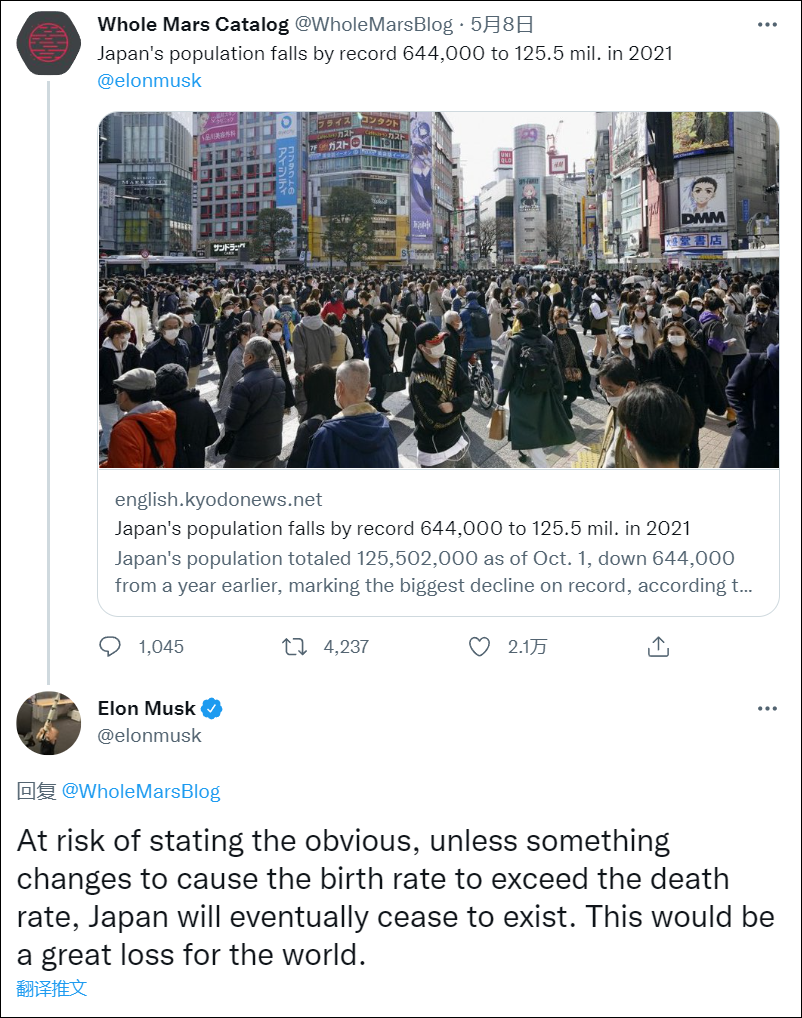Click the reply speech bubble icon
The height and width of the screenshot is (1018, 802).
110,647
